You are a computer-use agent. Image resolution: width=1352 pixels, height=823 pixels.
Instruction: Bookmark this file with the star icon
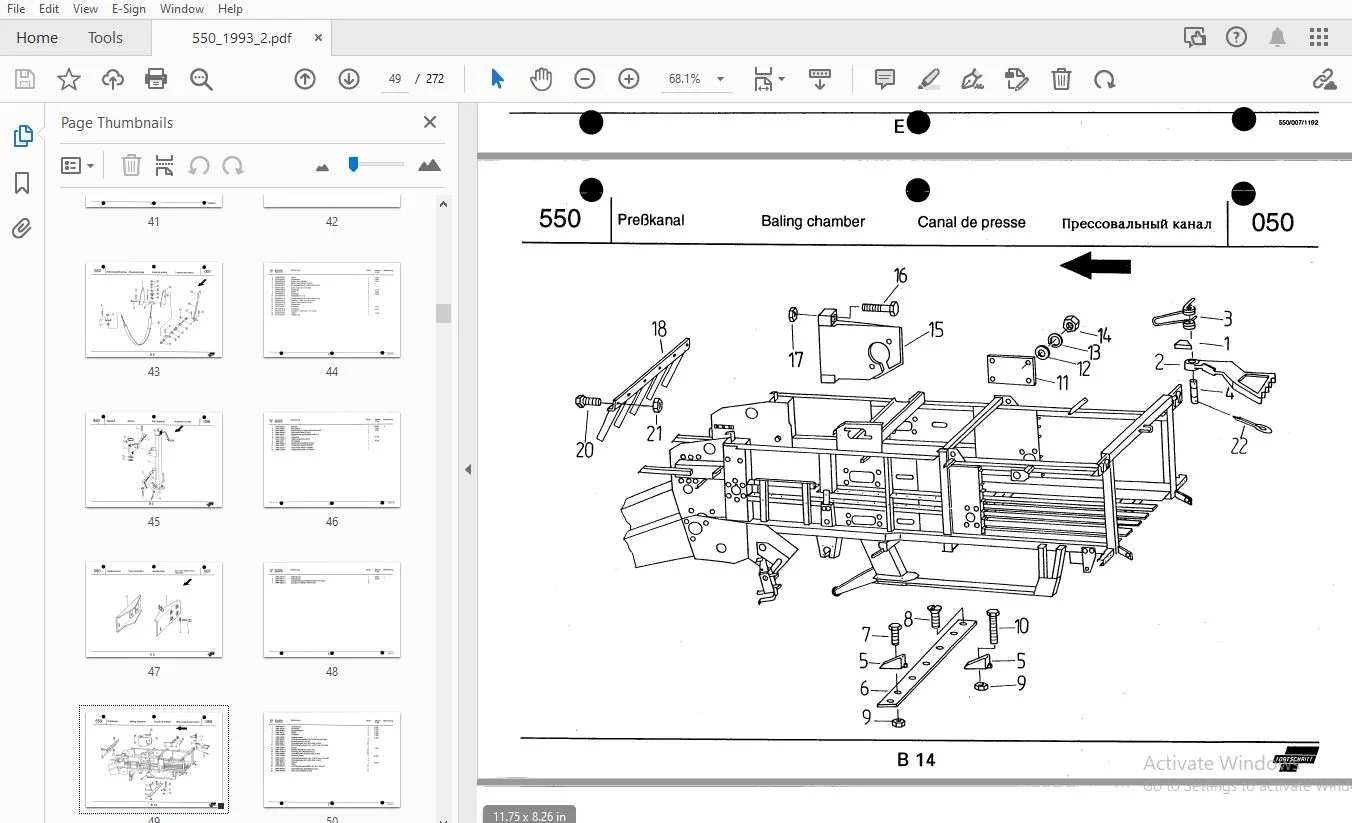pos(69,79)
